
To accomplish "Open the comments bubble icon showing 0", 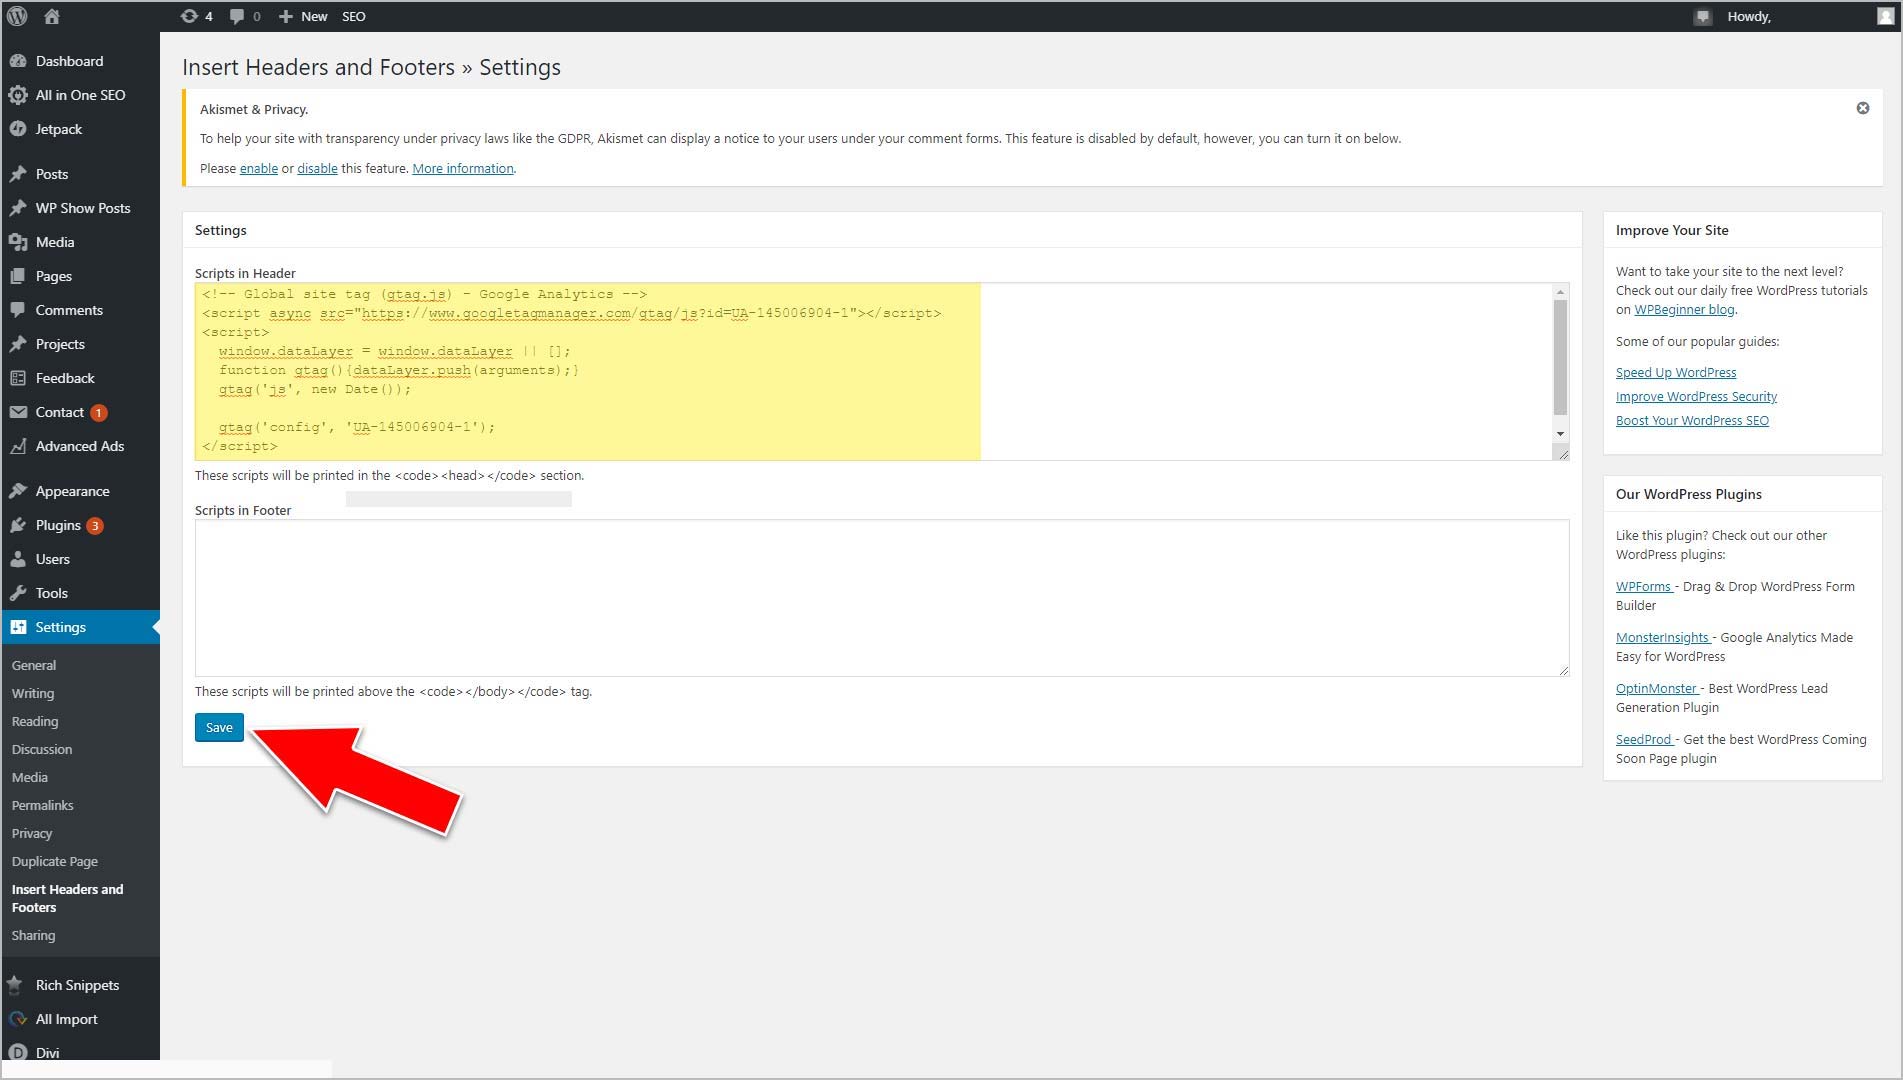I will (245, 16).
